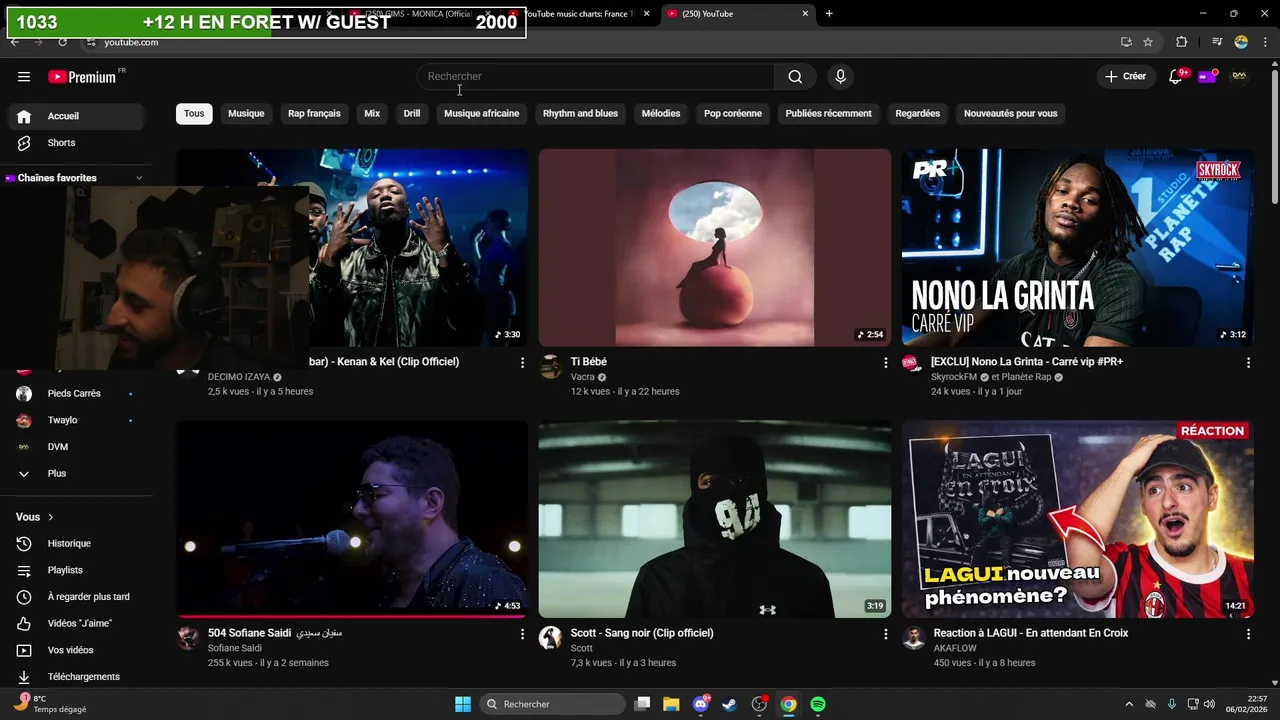This screenshot has width=1280, height=720.
Task: Open Chrome media controls icon
Action: pyautogui.click(x=1216, y=42)
